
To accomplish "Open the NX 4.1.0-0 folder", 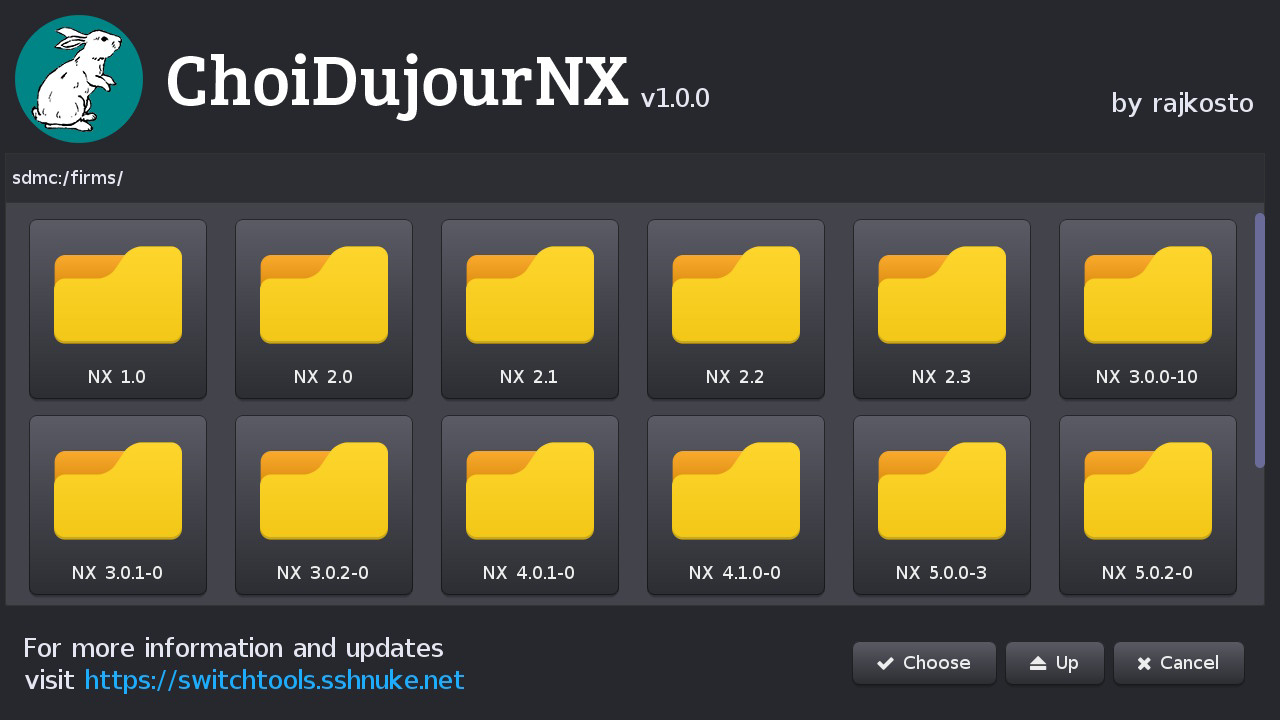I will [x=736, y=505].
